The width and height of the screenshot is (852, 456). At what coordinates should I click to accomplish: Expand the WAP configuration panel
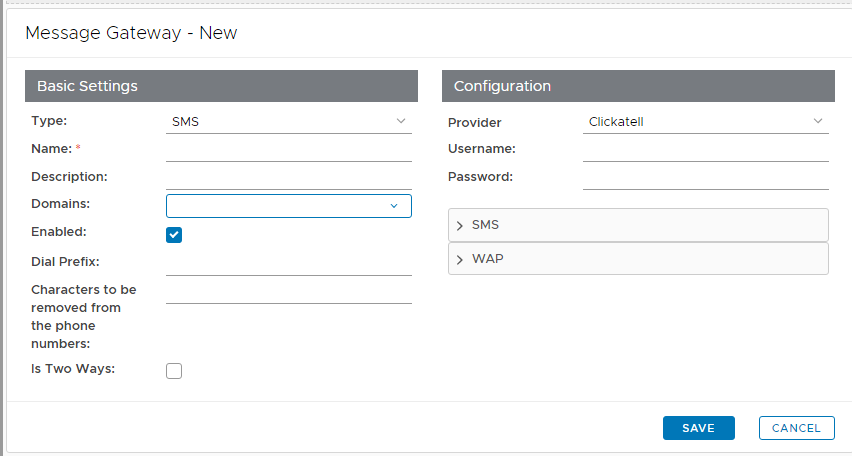click(638, 258)
